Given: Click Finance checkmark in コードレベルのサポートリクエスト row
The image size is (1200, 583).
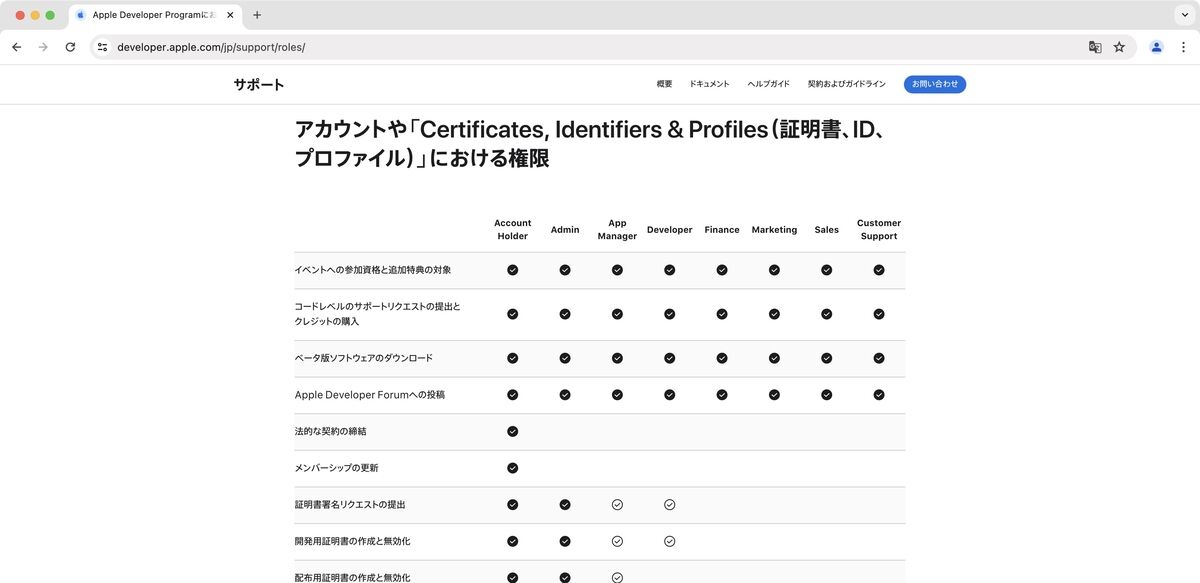Looking at the screenshot, I should click(722, 314).
